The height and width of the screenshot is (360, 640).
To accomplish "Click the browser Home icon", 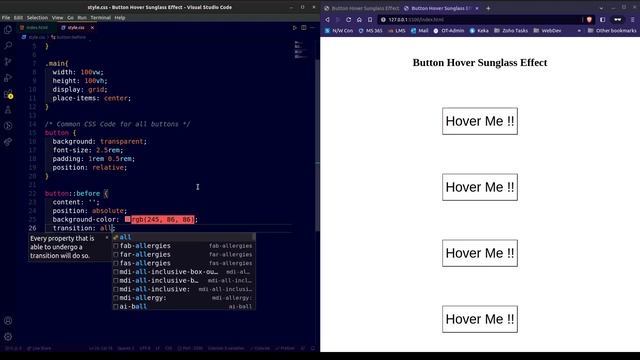I will [x=359, y=20].
